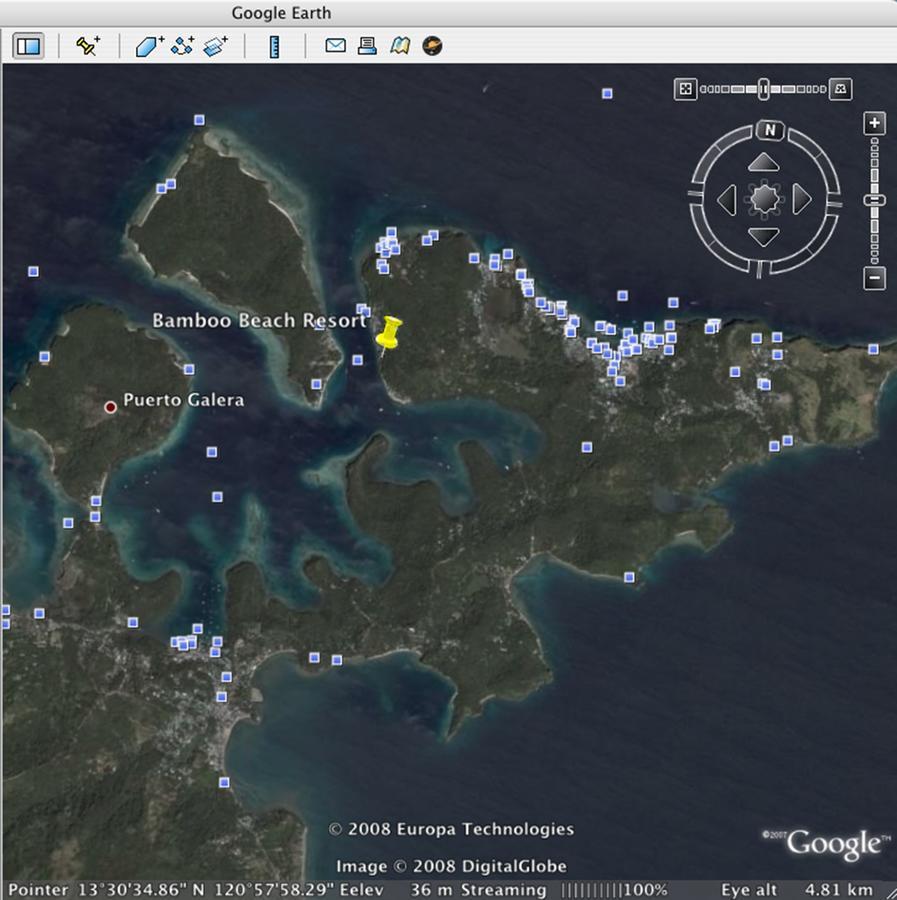This screenshot has height=900, width=897.
Task: Switch between Sky and Earth mode
Action: click(432, 46)
